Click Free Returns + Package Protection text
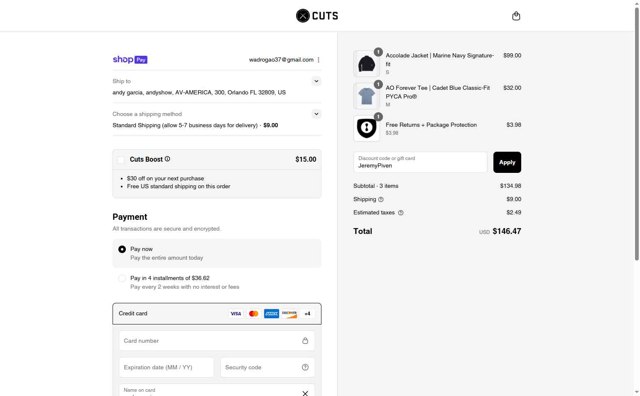The image size is (640, 396). point(431,125)
